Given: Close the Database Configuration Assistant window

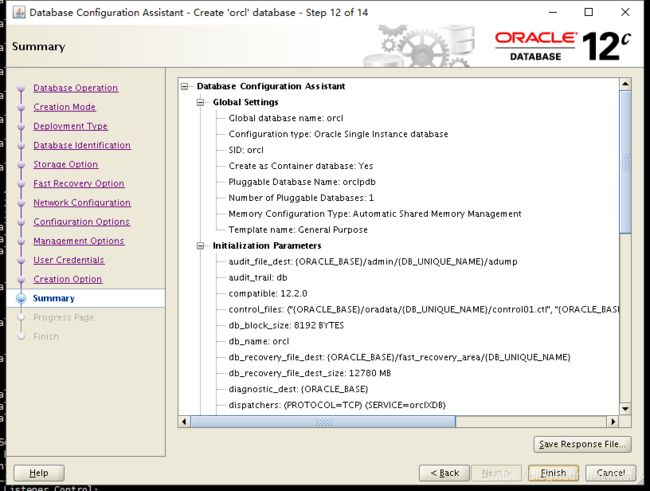Looking at the screenshot, I should pos(625,12).
